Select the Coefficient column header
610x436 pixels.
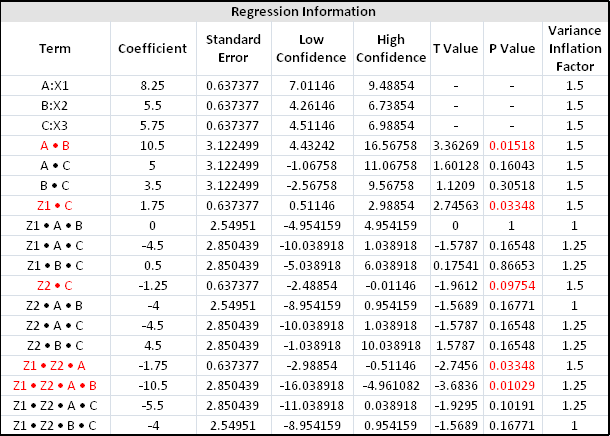[152, 49]
